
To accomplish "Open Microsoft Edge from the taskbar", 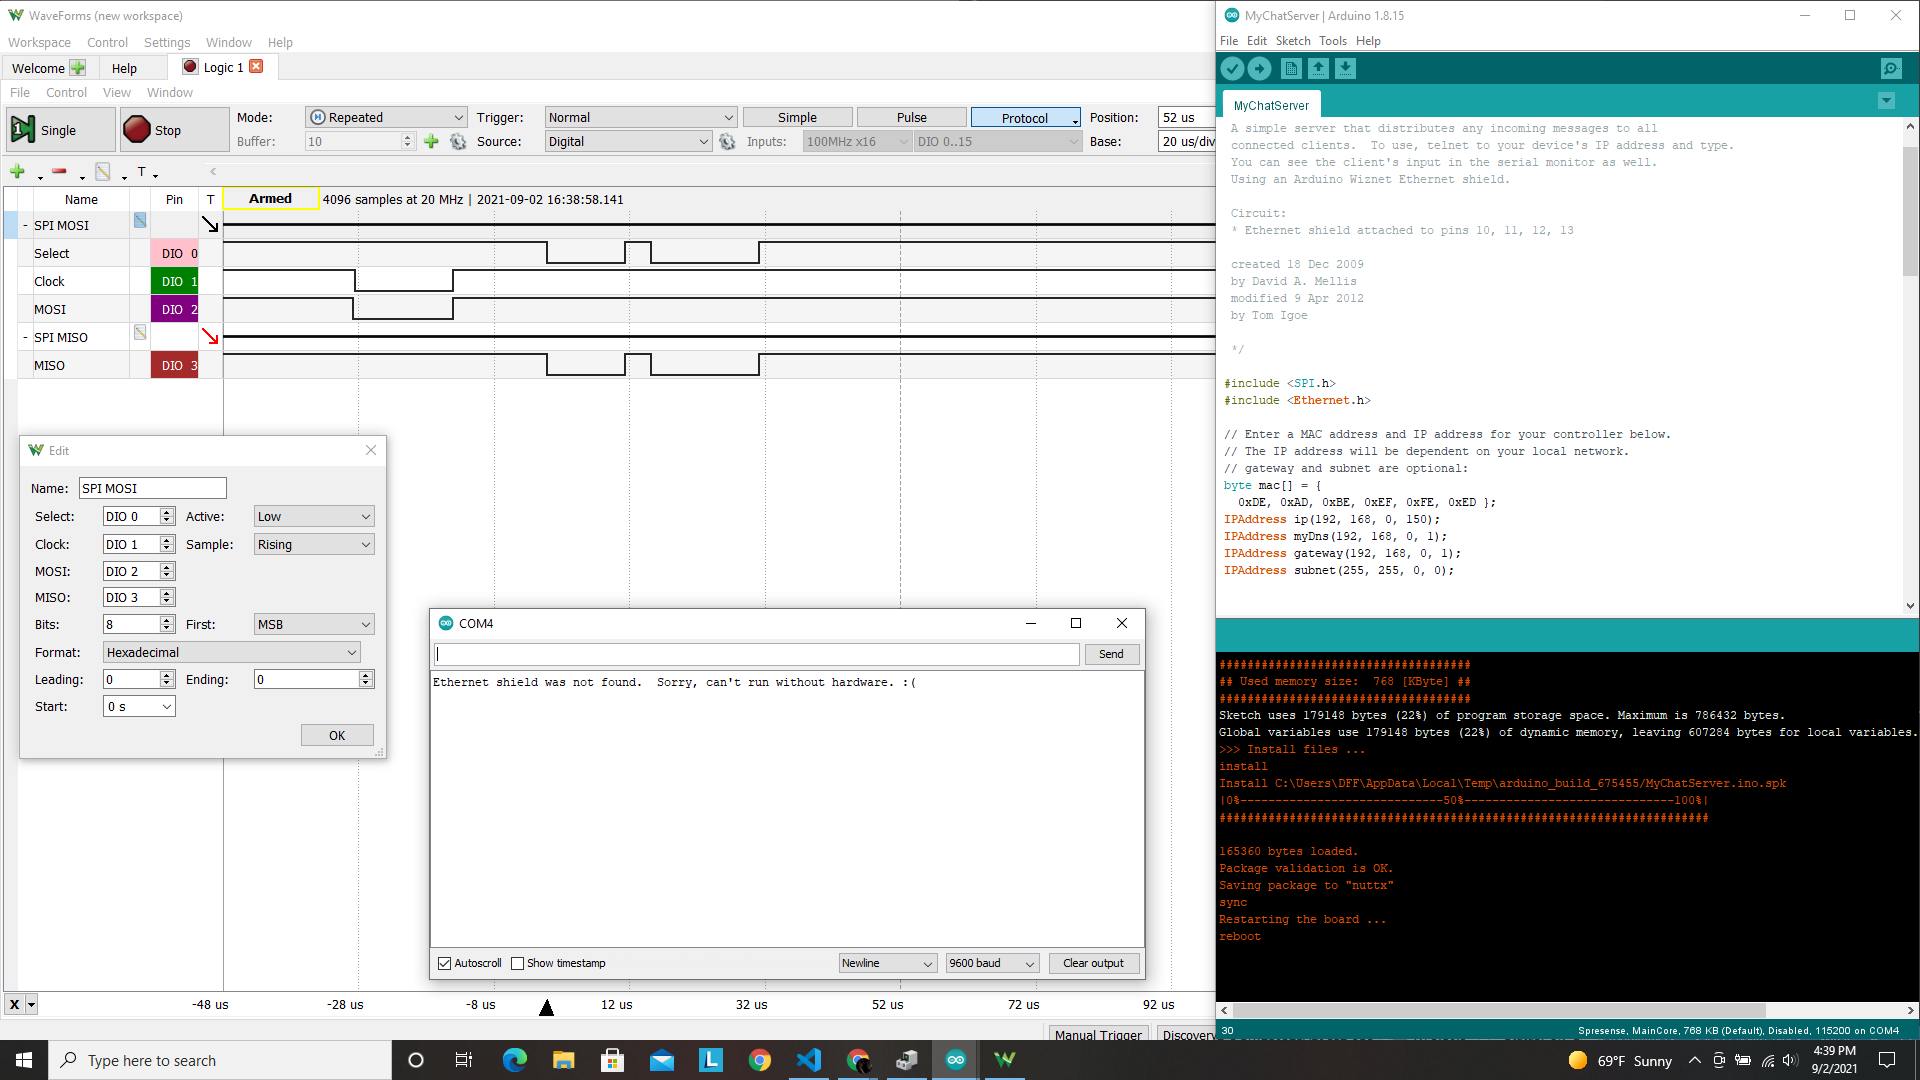I will coord(515,1060).
